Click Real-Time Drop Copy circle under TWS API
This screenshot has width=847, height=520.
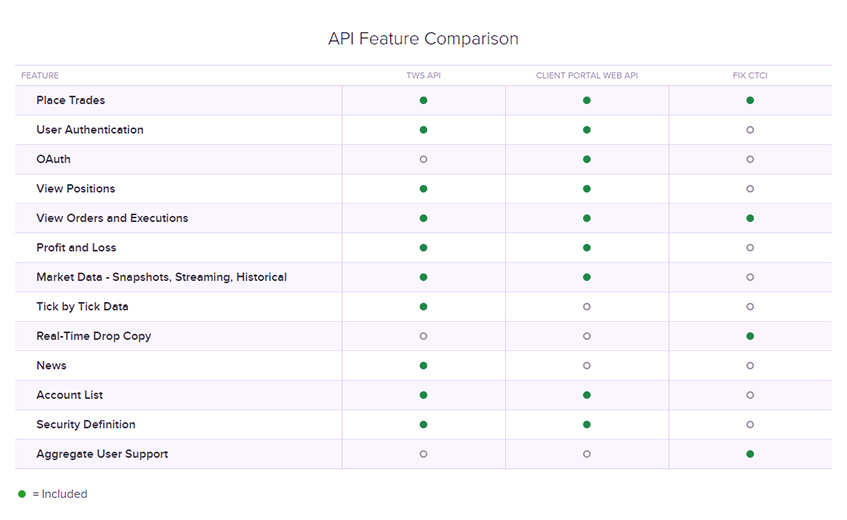click(424, 336)
